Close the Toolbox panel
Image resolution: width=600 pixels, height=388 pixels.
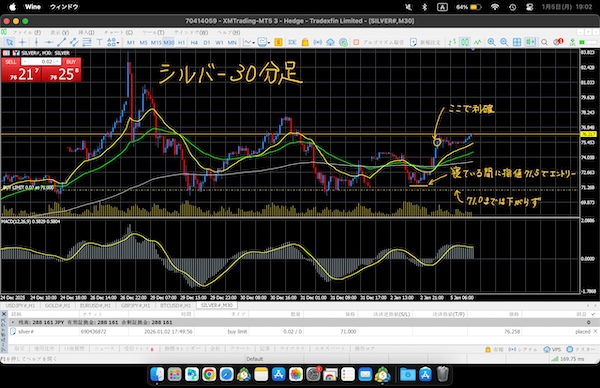tap(4, 314)
